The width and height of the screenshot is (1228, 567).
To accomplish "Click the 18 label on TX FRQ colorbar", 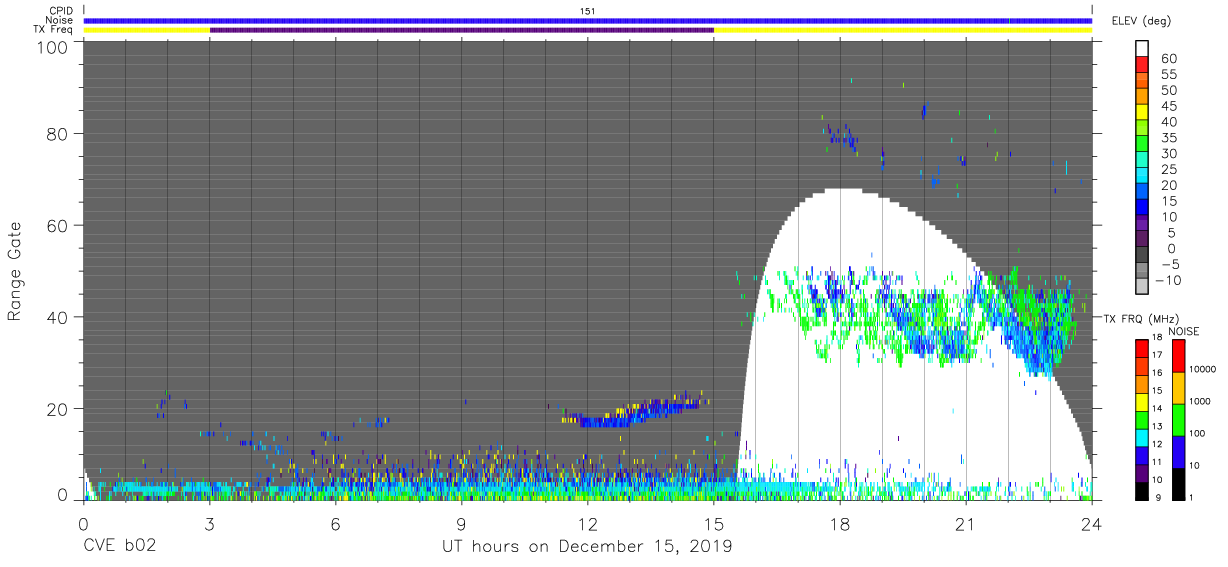I will click(1156, 338).
